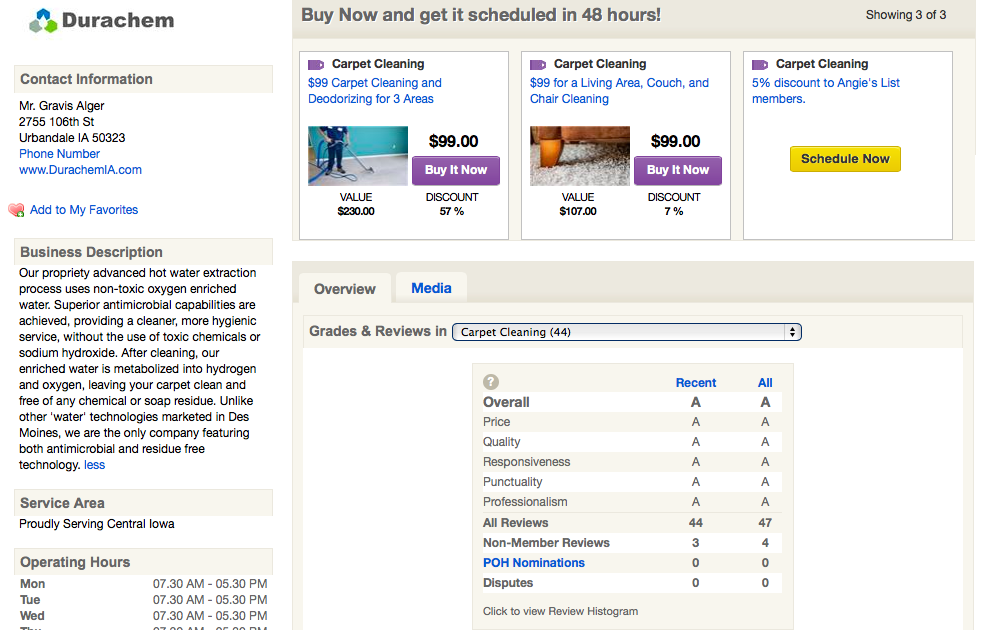The width and height of the screenshot is (989, 630).
Task: Click the Overall row label
Action: (x=506, y=402)
